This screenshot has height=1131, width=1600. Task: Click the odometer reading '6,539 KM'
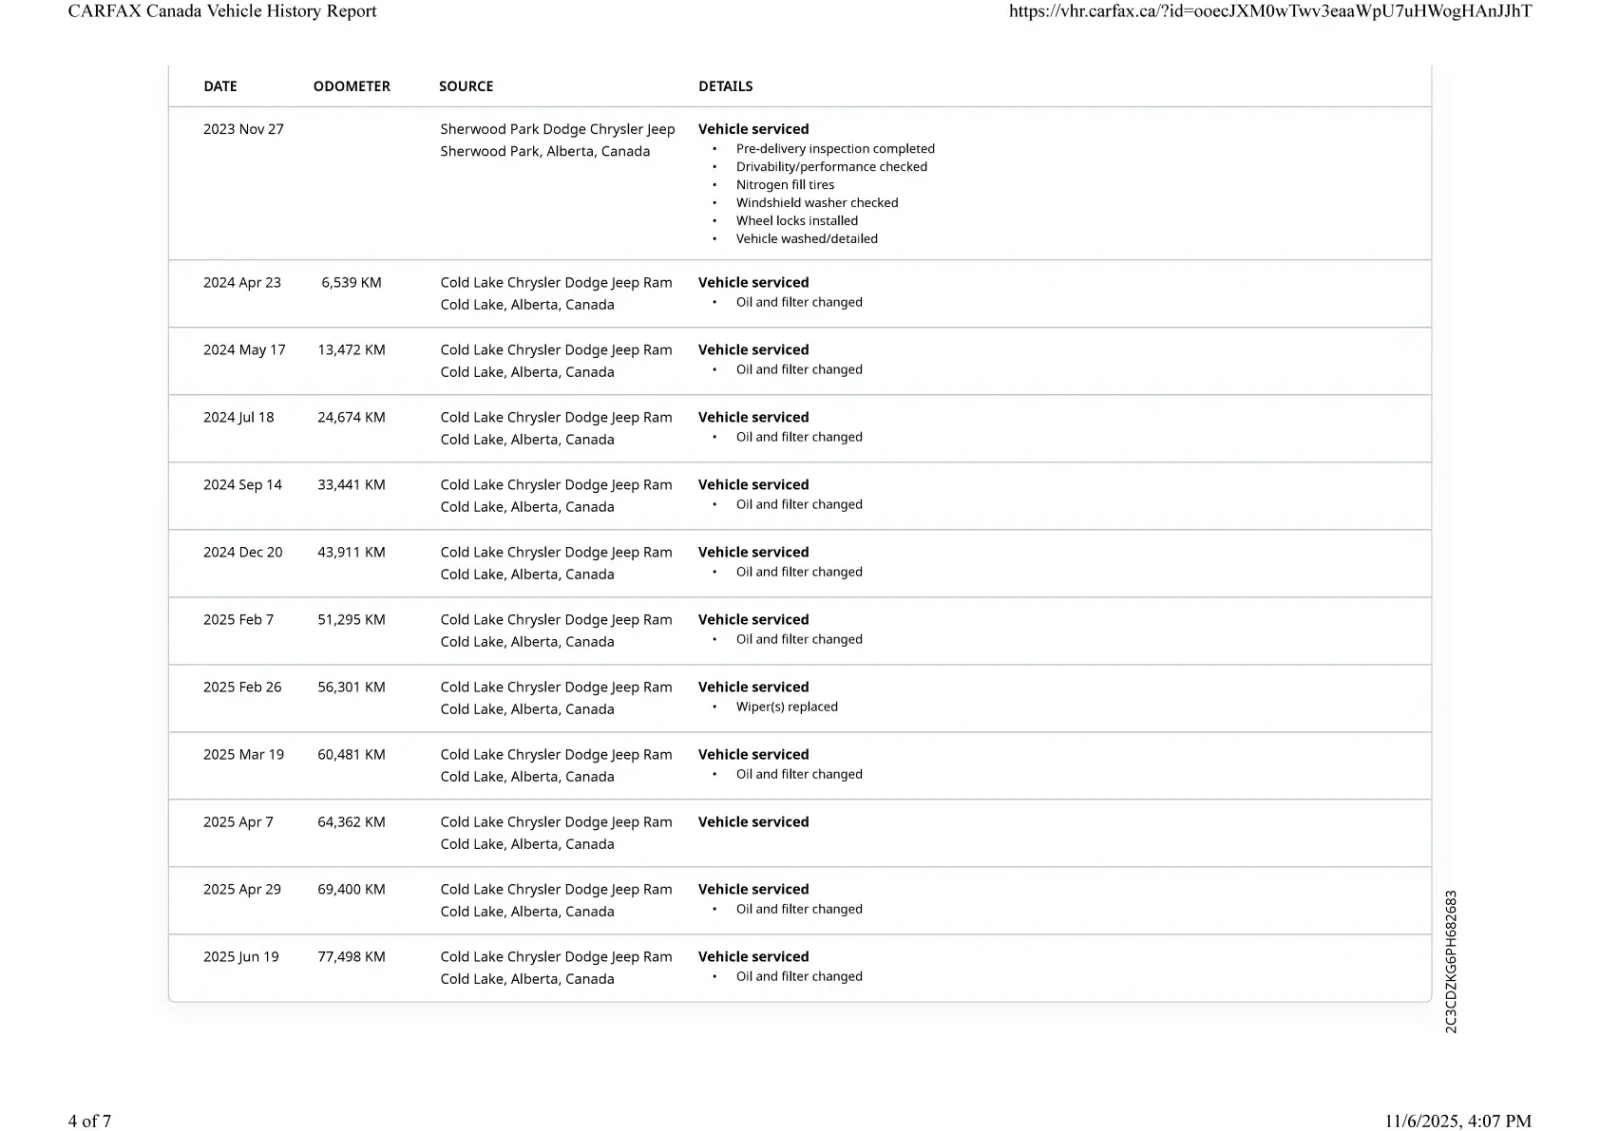351,283
